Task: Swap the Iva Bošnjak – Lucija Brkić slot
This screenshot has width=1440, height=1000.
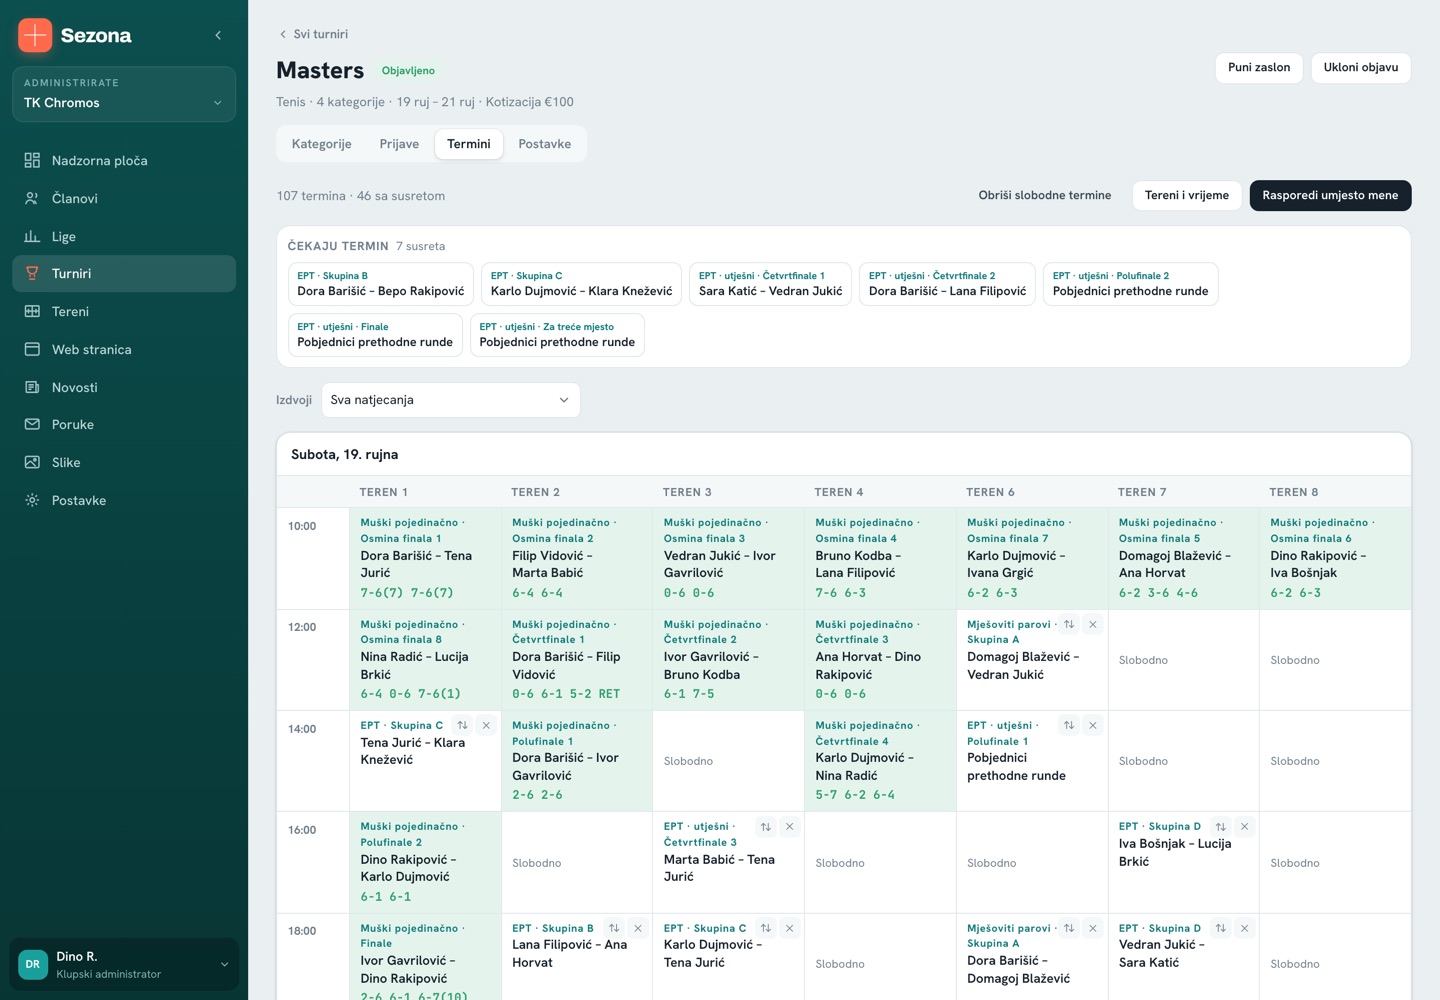Action: [1220, 826]
